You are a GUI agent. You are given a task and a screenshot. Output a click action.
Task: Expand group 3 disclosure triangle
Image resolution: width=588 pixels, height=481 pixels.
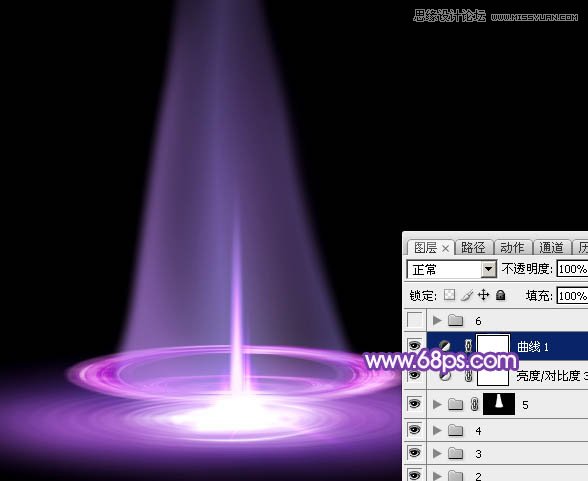click(x=436, y=454)
